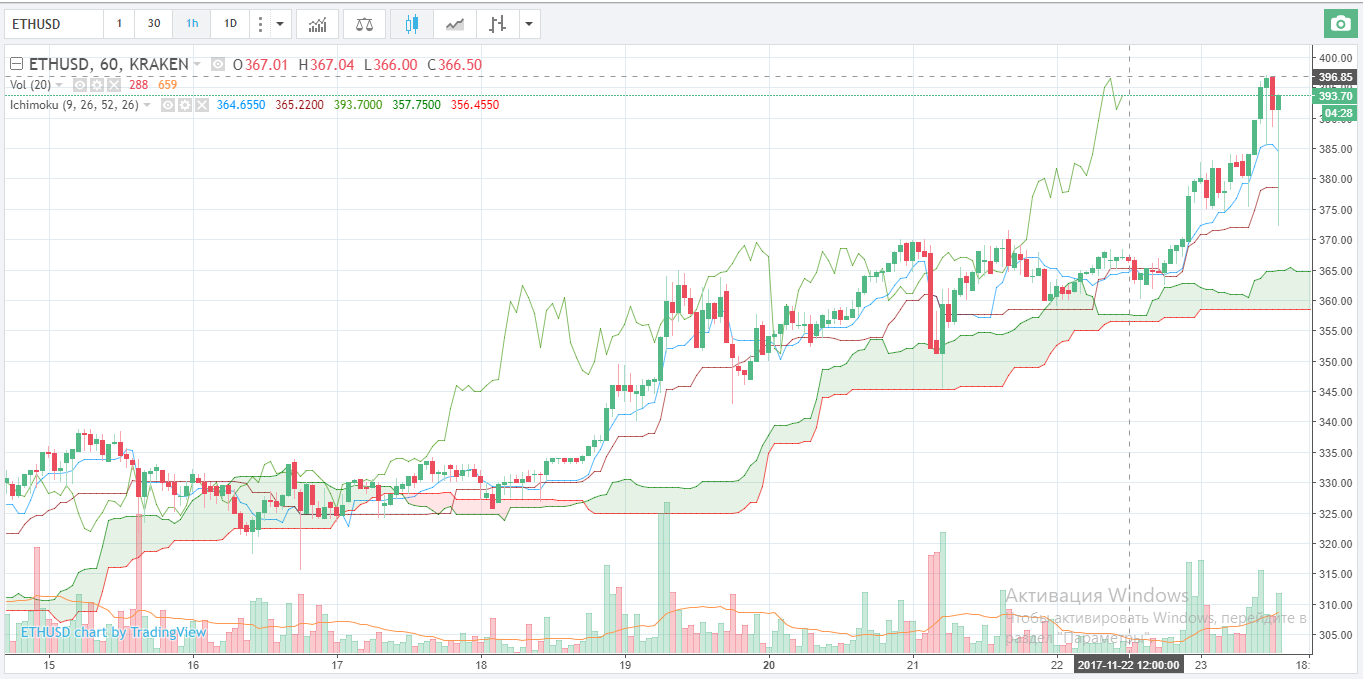Toggle the ETHUSD main series eye icon

point(217,65)
